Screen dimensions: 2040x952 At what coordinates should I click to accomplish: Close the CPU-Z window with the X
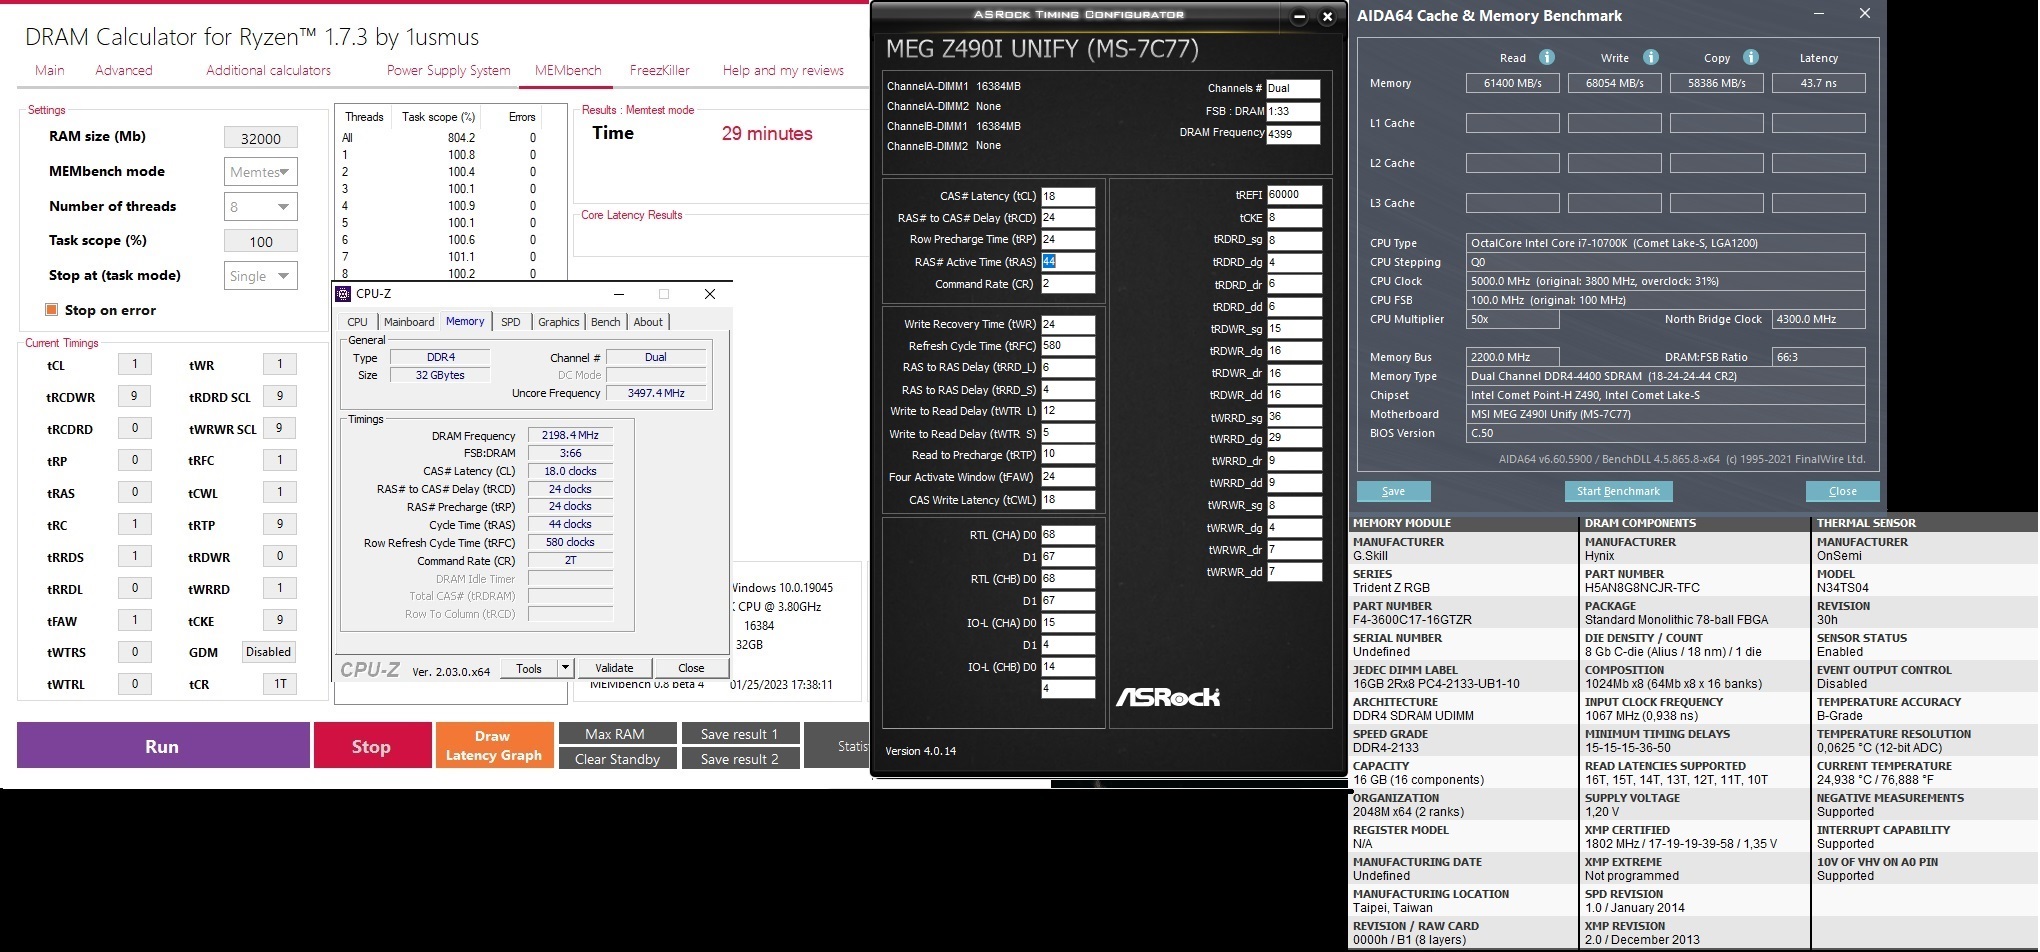(x=710, y=294)
